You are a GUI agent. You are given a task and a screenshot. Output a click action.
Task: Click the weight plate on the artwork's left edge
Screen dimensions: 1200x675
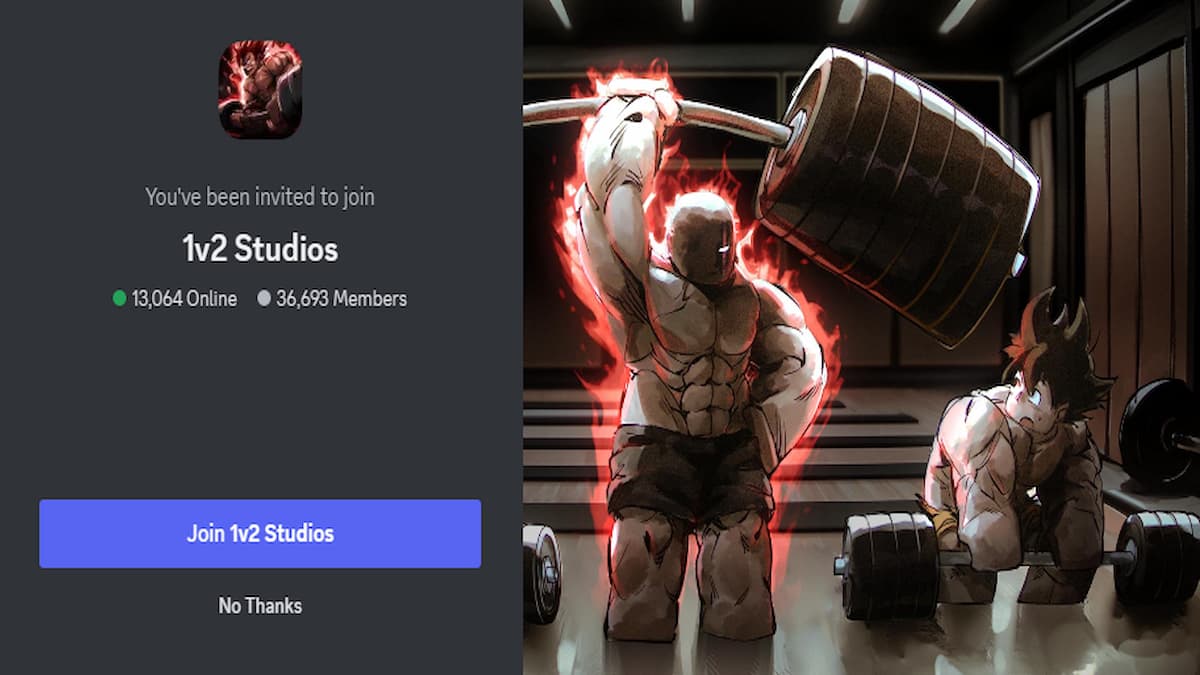pos(541,573)
